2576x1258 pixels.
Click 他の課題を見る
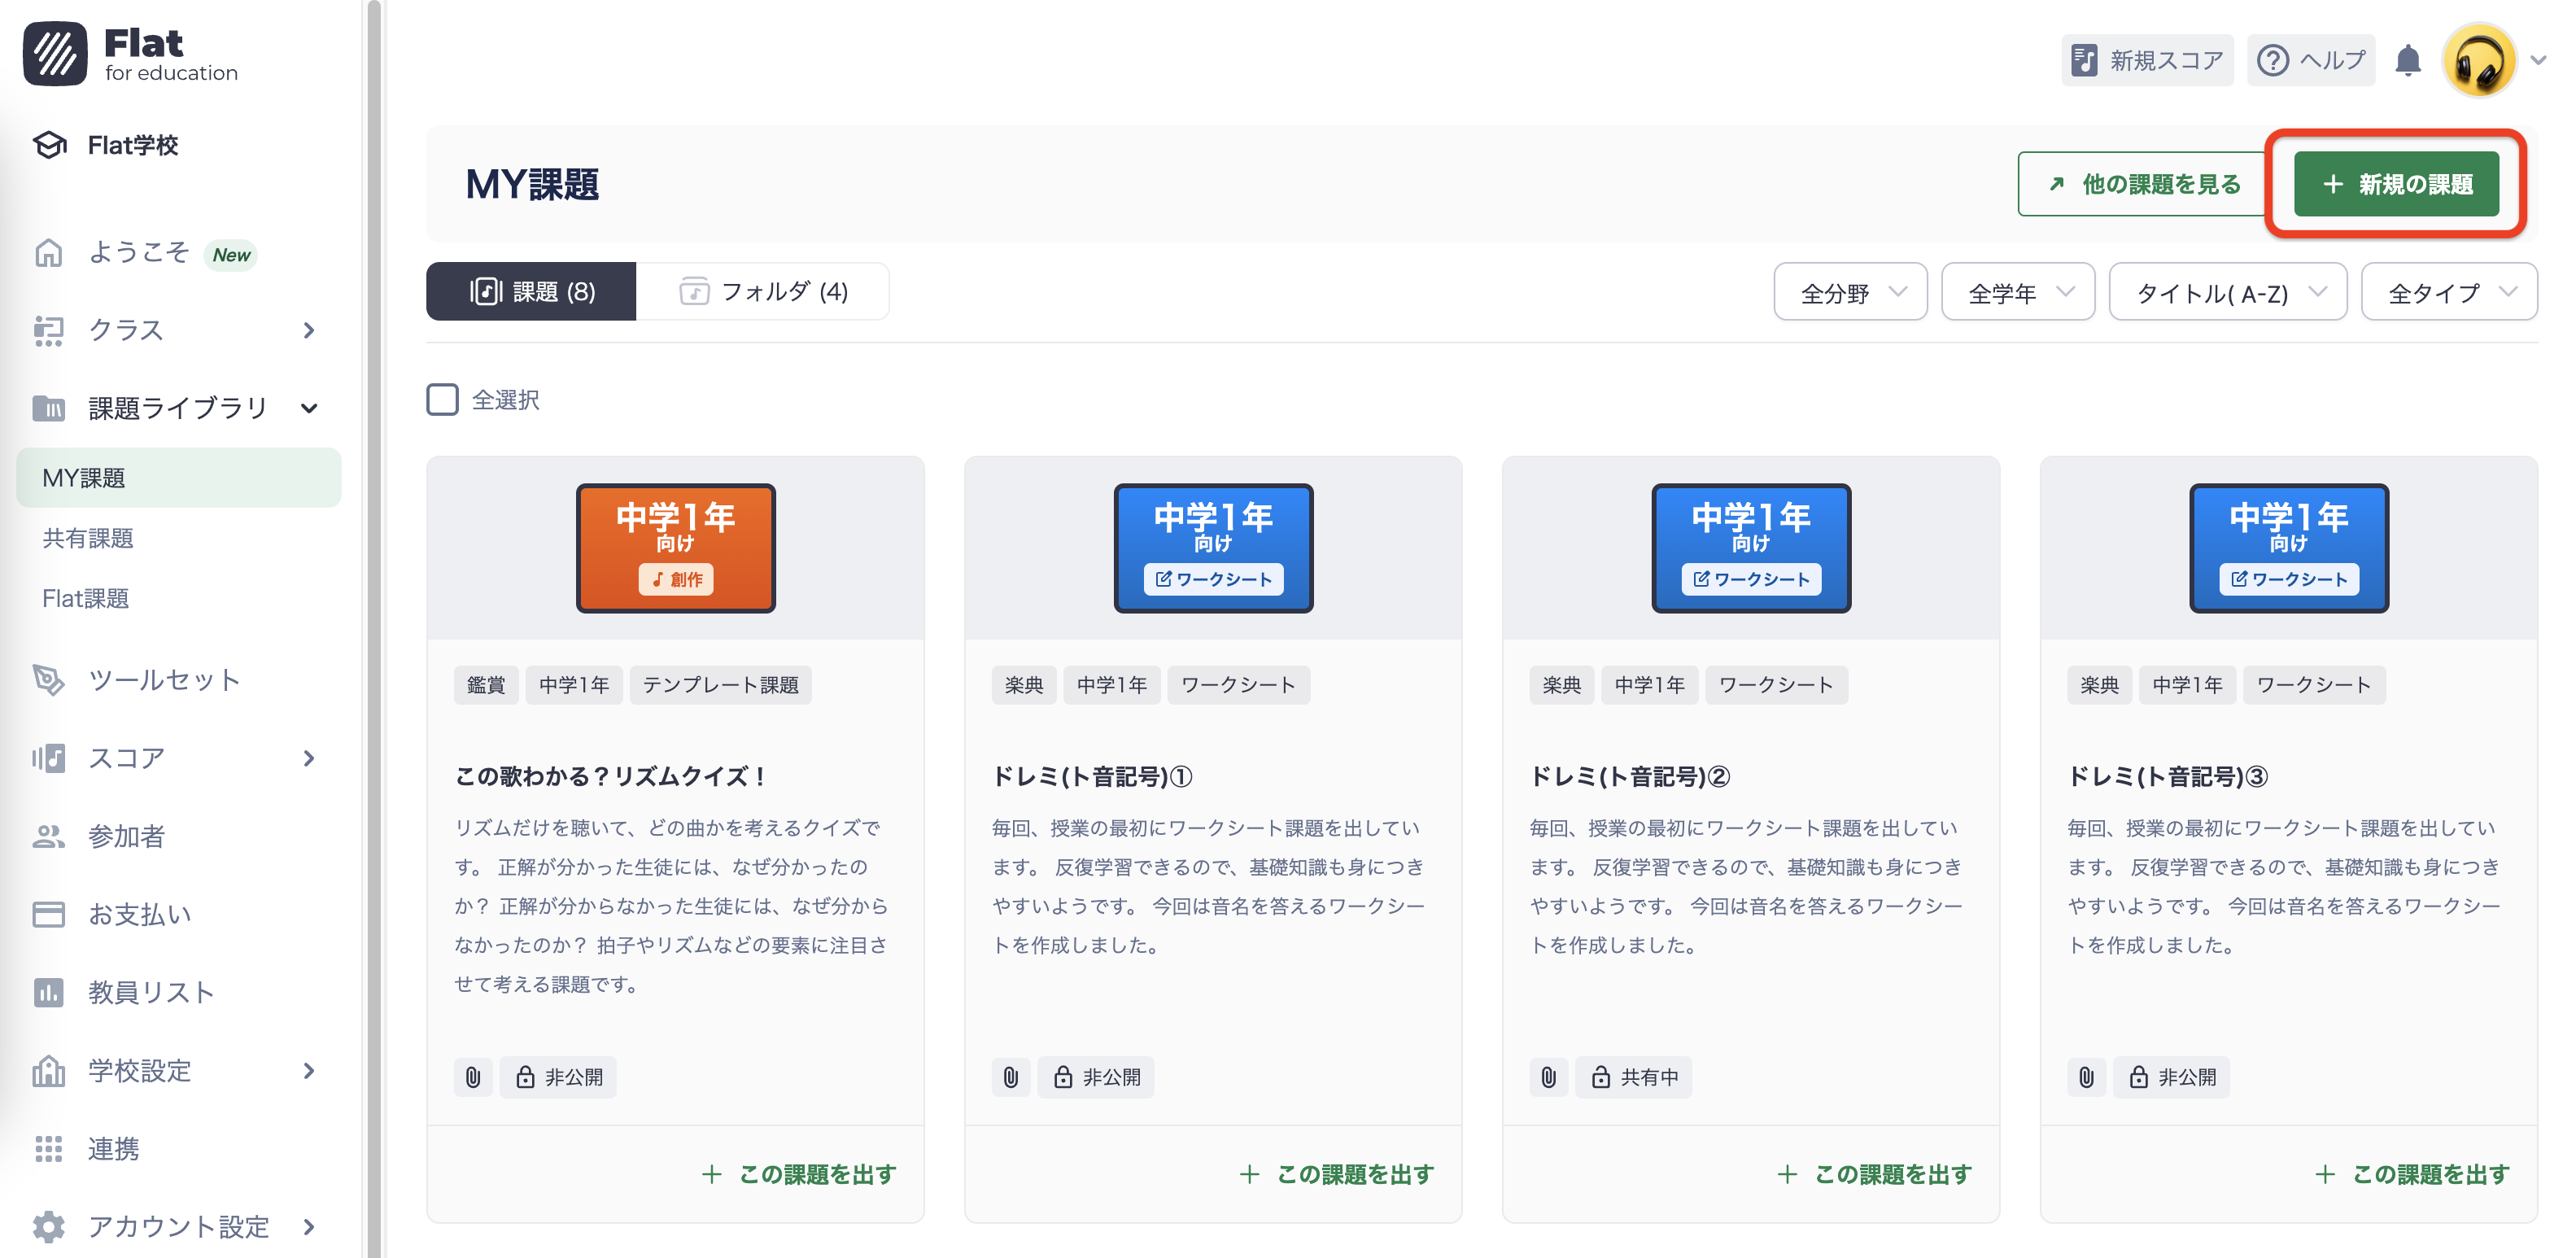(x=2140, y=184)
